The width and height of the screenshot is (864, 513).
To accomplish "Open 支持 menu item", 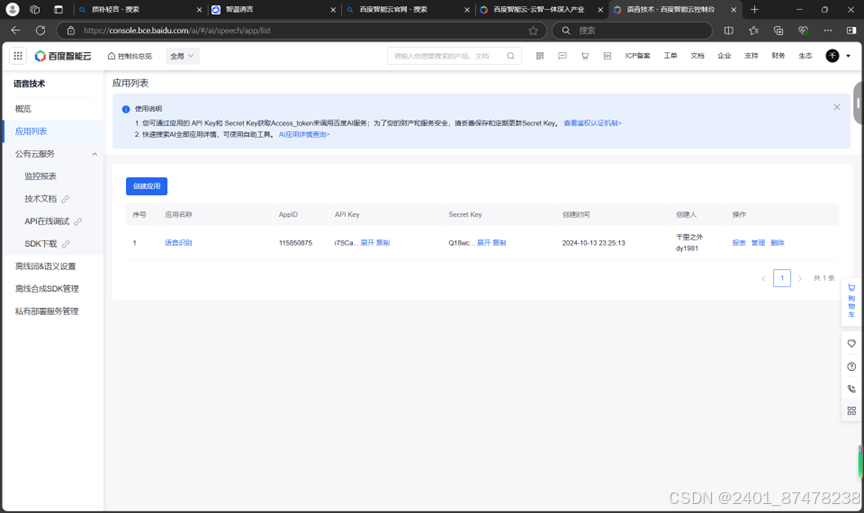I will pyautogui.click(x=751, y=56).
